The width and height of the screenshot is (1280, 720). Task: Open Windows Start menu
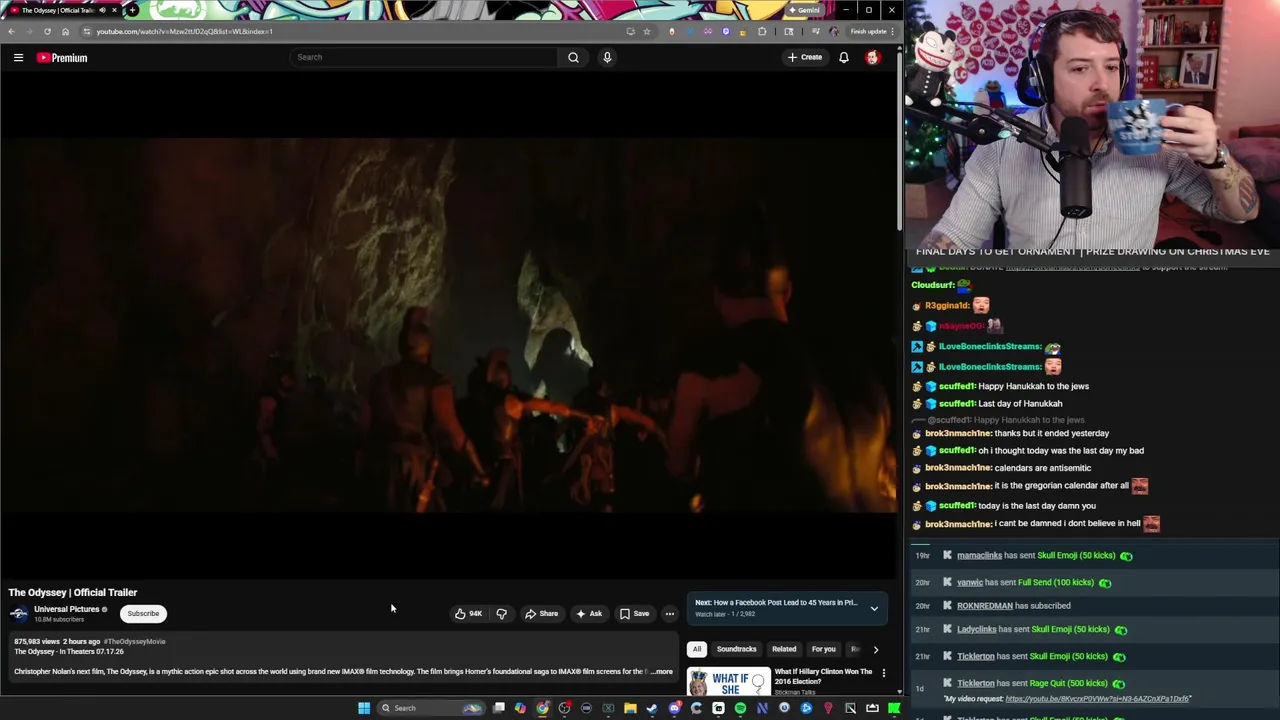364,708
